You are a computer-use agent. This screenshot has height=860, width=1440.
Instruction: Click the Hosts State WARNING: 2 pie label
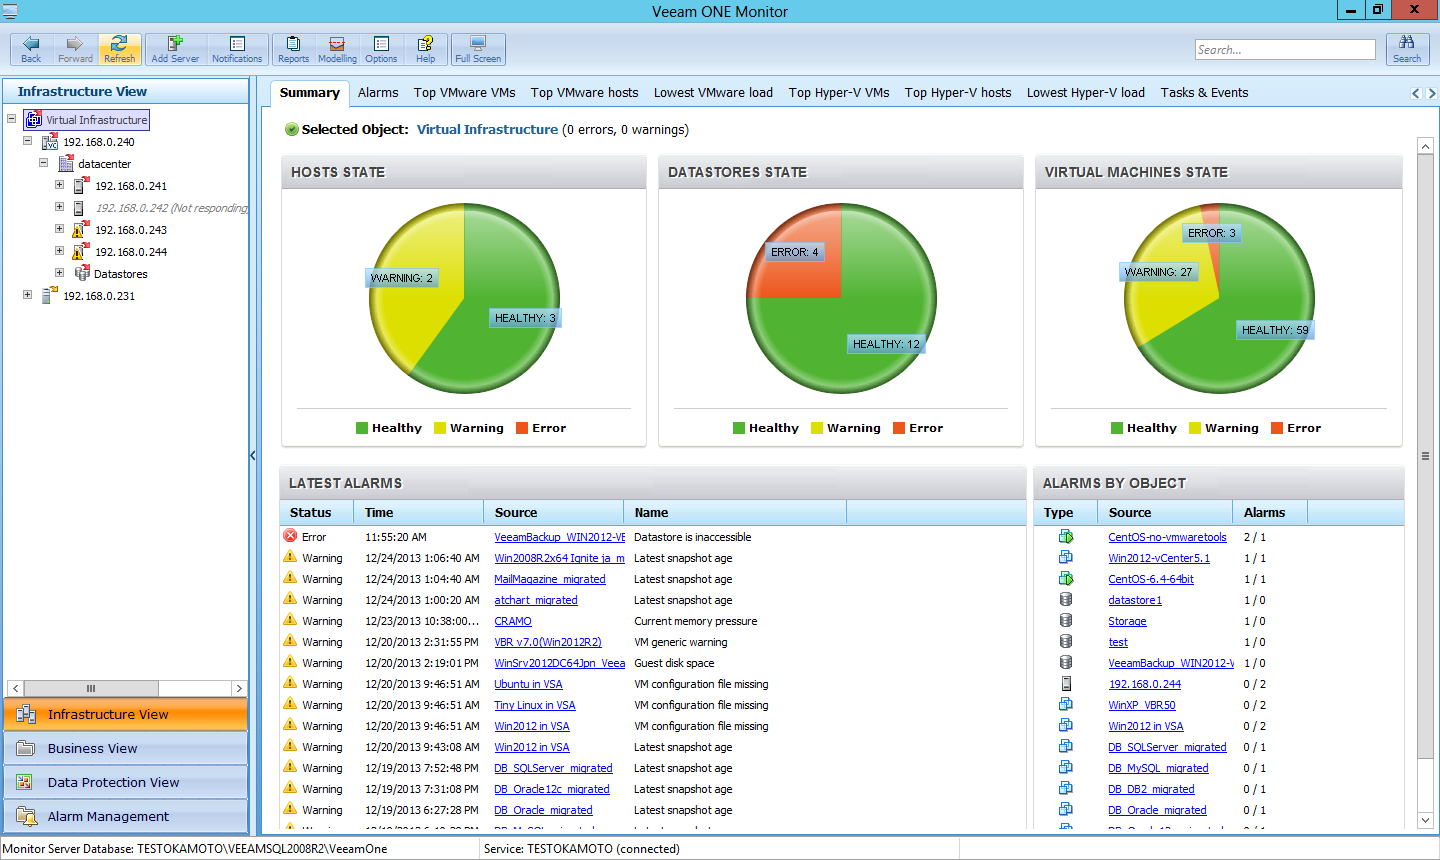coord(402,278)
